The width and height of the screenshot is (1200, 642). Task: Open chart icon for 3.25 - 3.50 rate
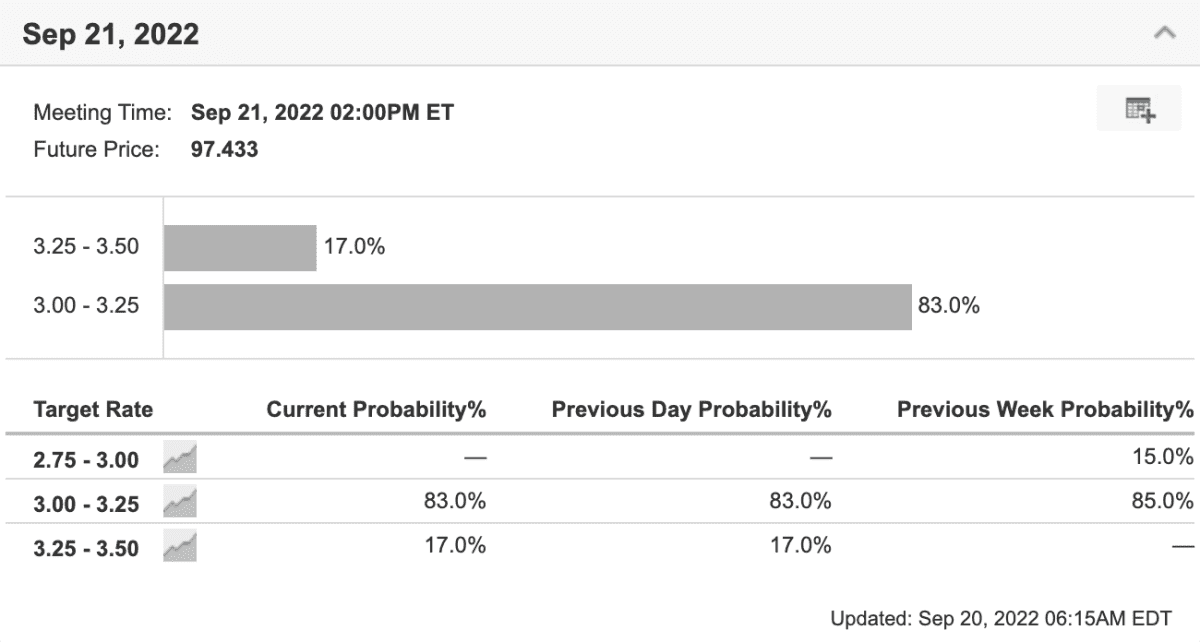(x=180, y=546)
